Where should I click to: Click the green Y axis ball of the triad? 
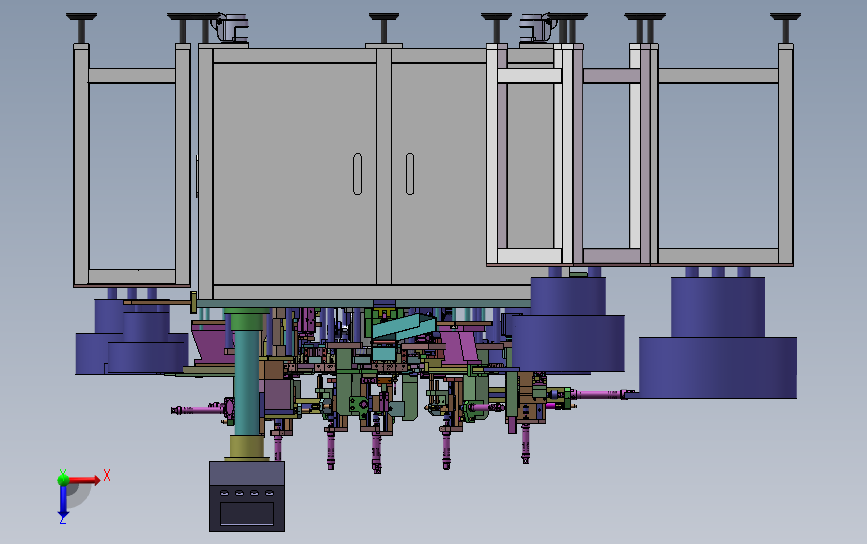pyautogui.click(x=62, y=479)
